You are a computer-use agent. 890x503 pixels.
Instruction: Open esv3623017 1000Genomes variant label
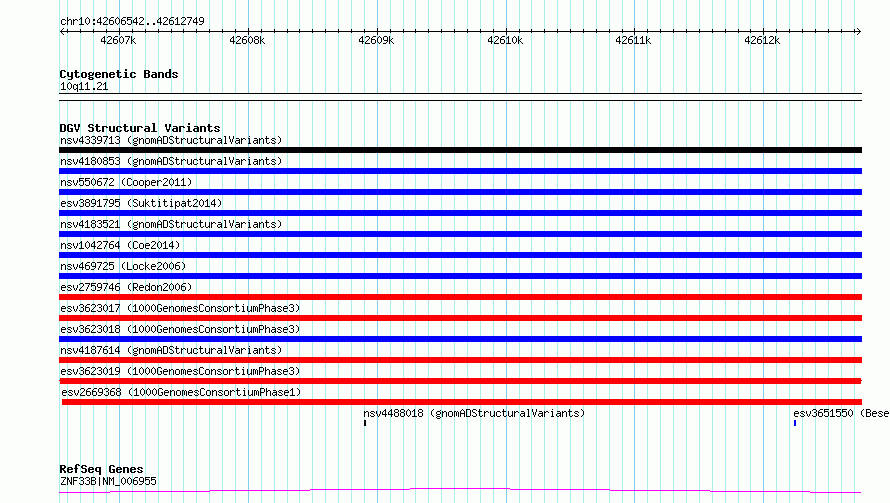pos(180,308)
